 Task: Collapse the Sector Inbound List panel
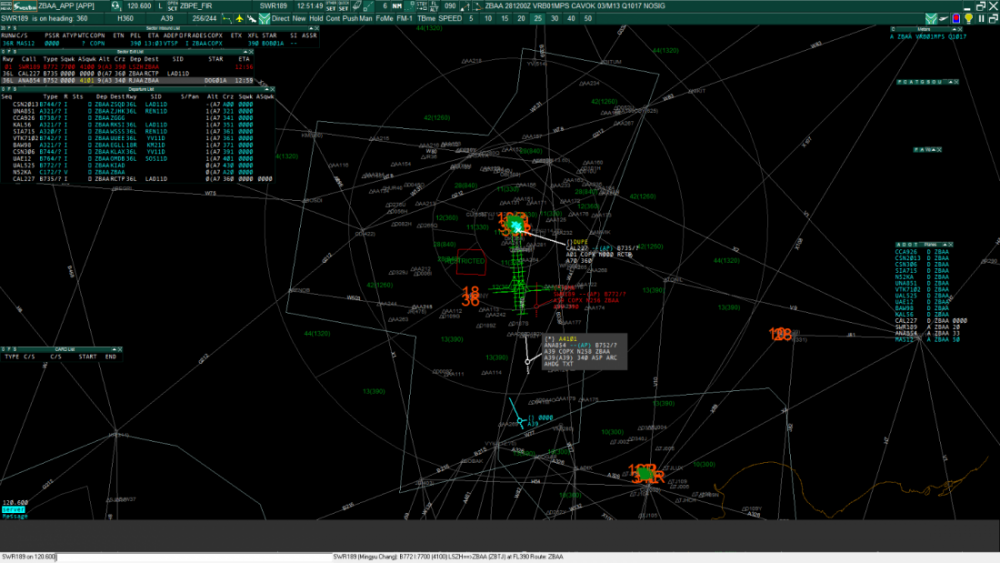[x=311, y=29]
